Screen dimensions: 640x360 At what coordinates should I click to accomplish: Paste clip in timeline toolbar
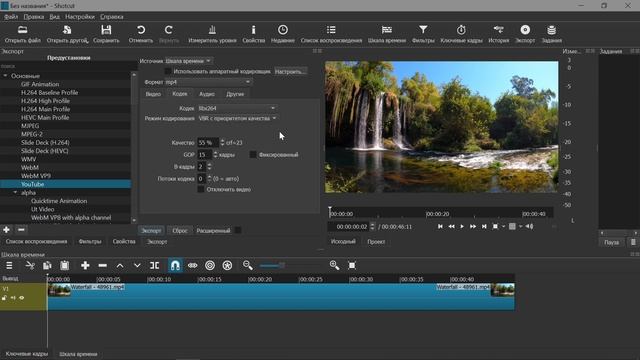[64, 266]
